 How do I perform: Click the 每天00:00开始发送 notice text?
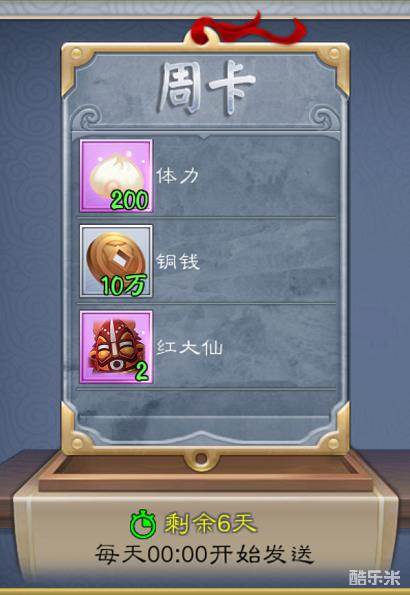click(x=205, y=554)
